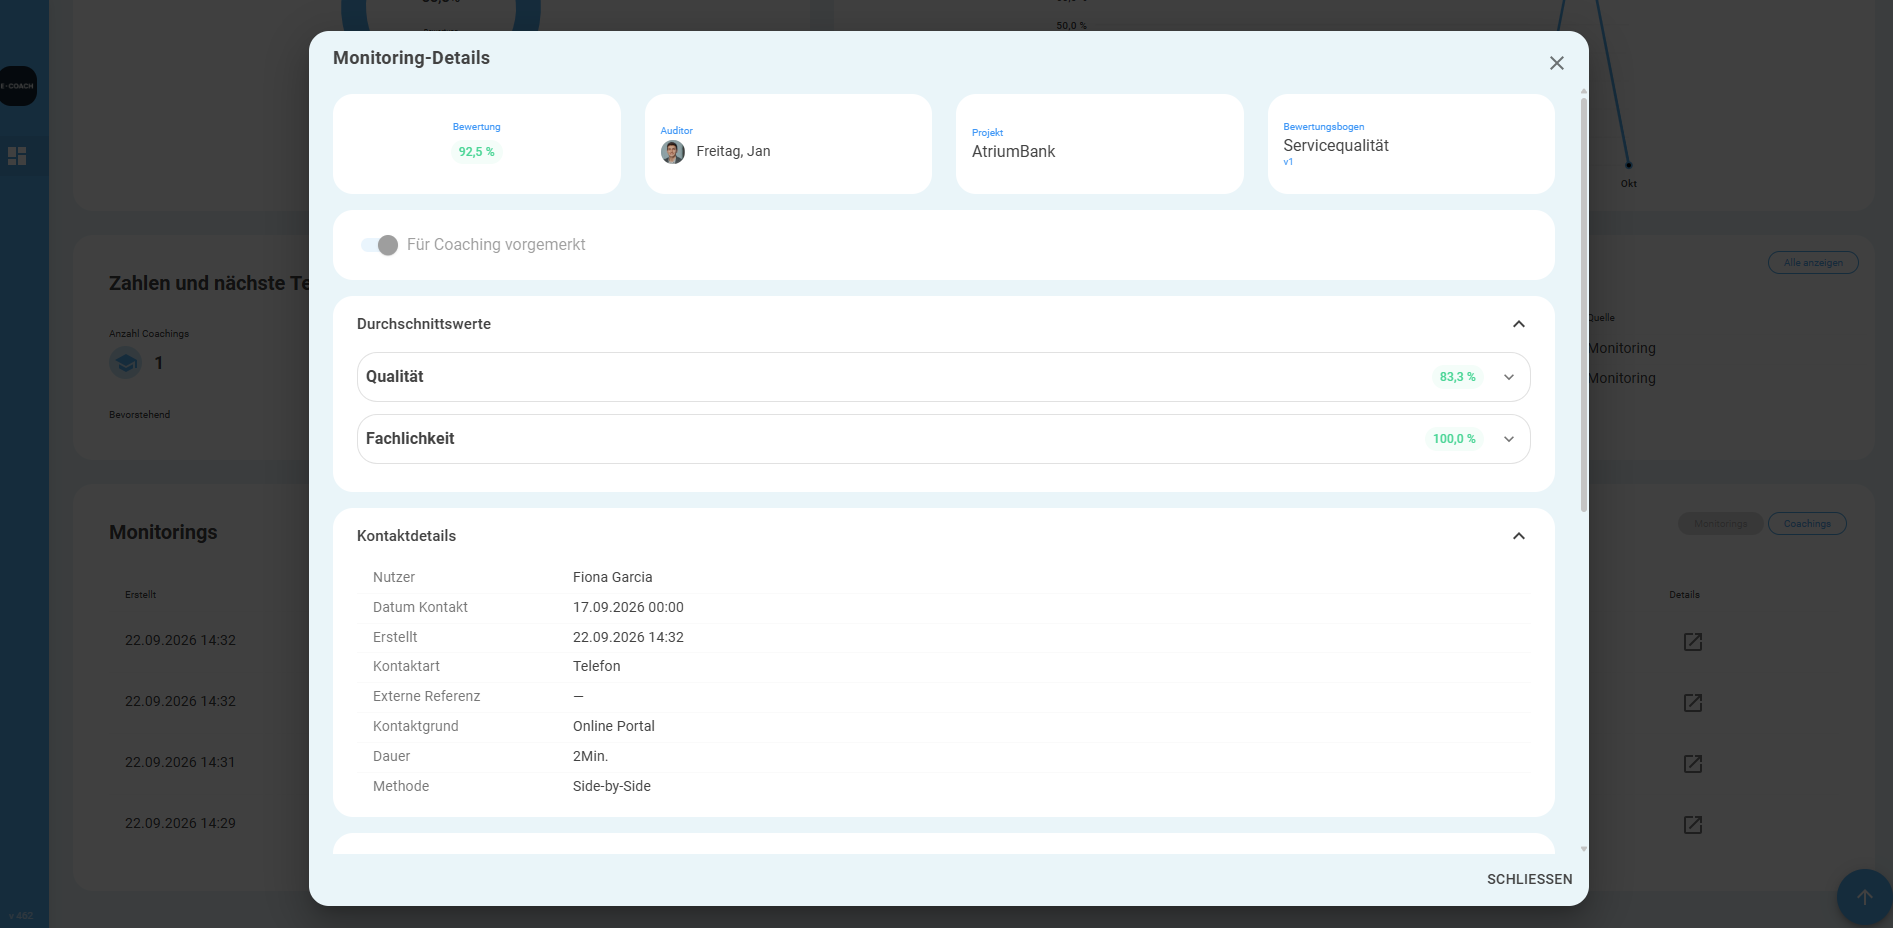The height and width of the screenshot is (928, 1893).
Task: Click the Freitag, Jan auditor name
Action: [x=733, y=152]
